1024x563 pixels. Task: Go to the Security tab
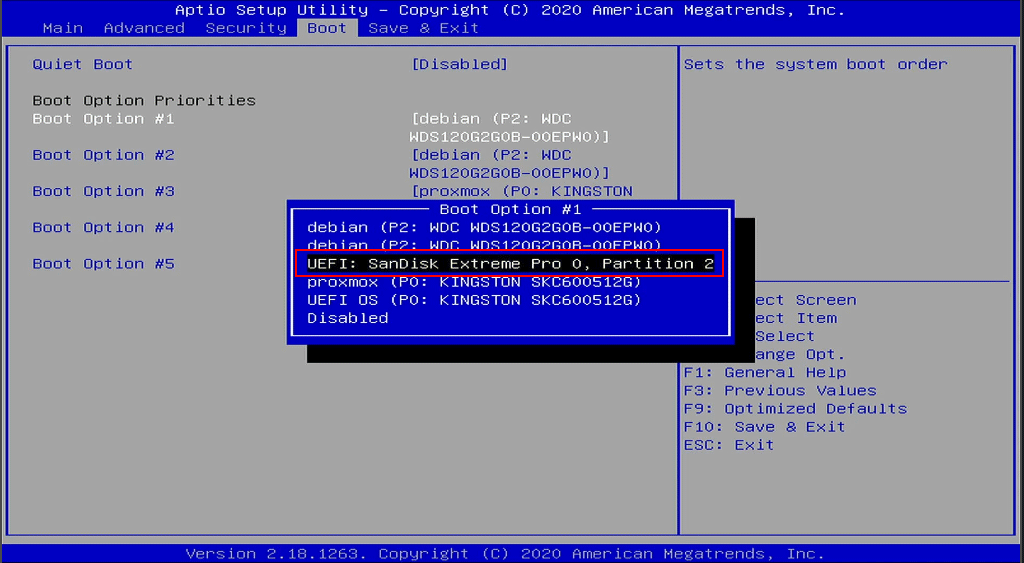(246, 28)
